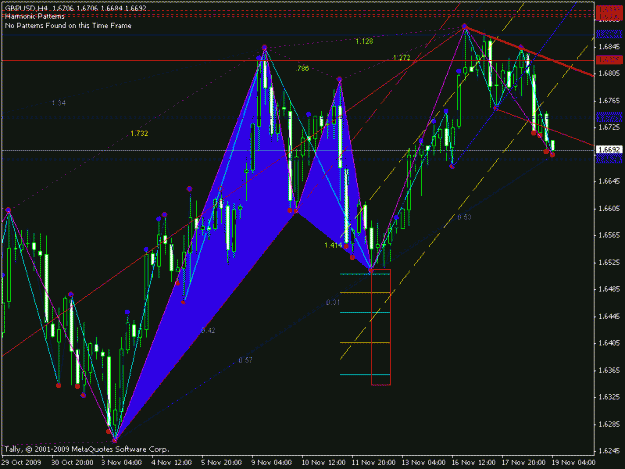Screen dimensions: 625x469
Task: Click the 'Harmonic Patterns' indicator label
Action: 35,17
